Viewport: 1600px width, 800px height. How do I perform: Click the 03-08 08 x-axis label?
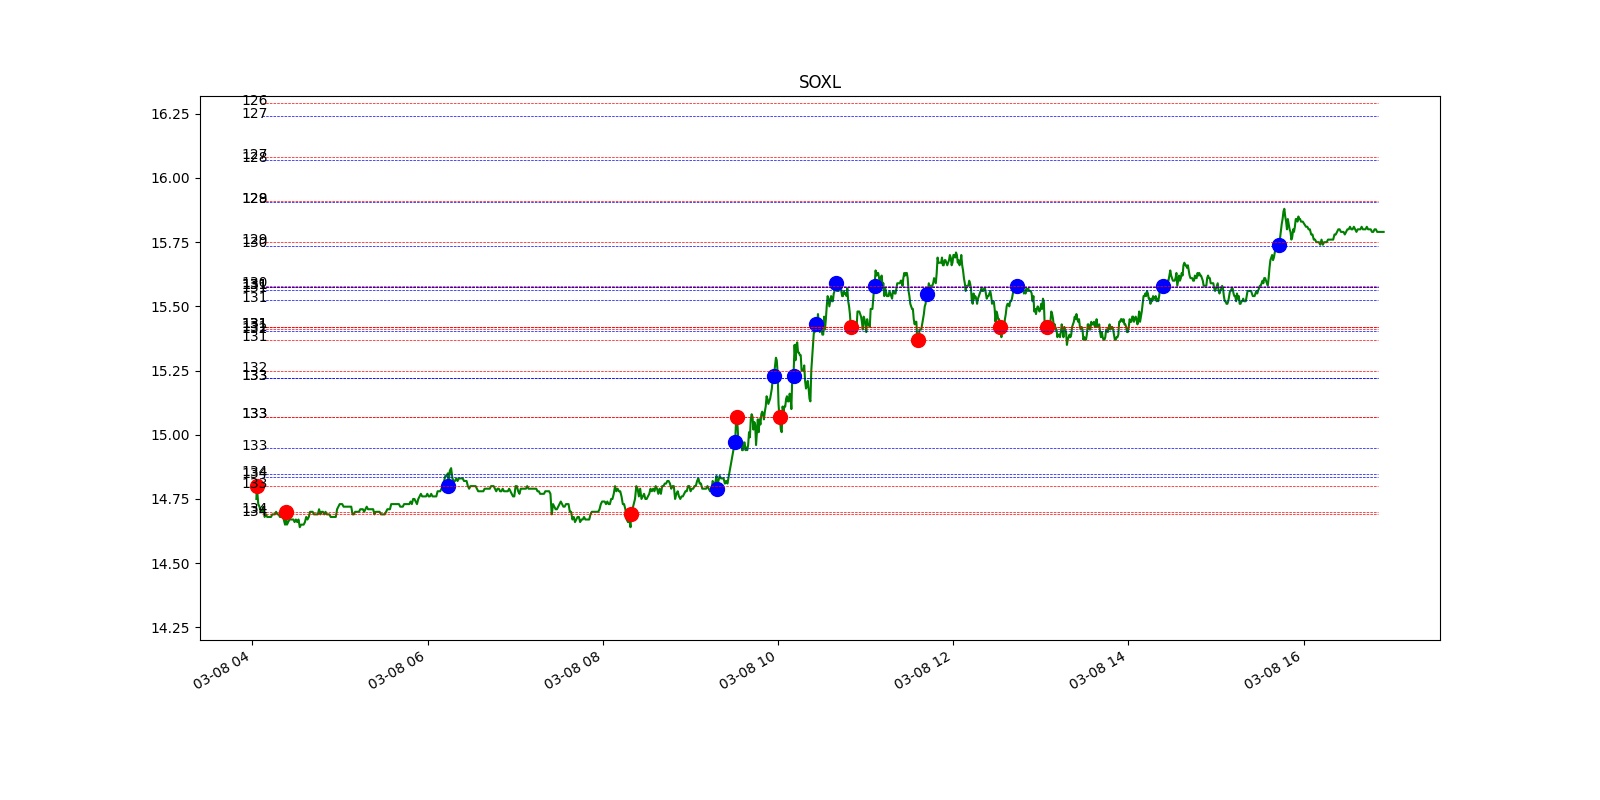pos(573,669)
